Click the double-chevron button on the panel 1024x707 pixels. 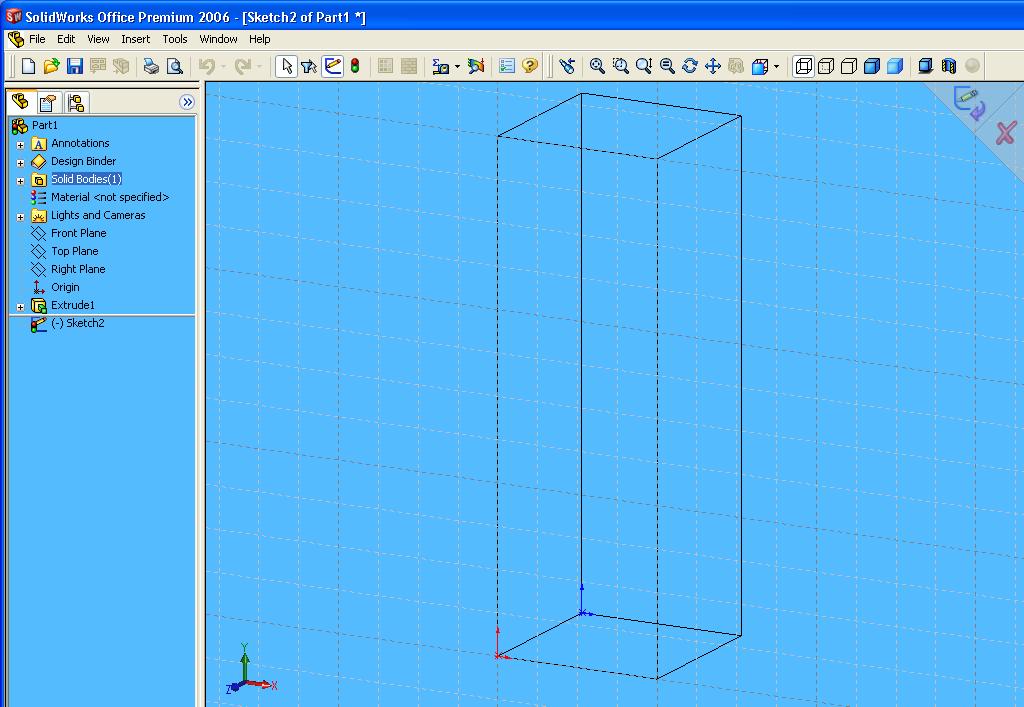click(x=187, y=102)
